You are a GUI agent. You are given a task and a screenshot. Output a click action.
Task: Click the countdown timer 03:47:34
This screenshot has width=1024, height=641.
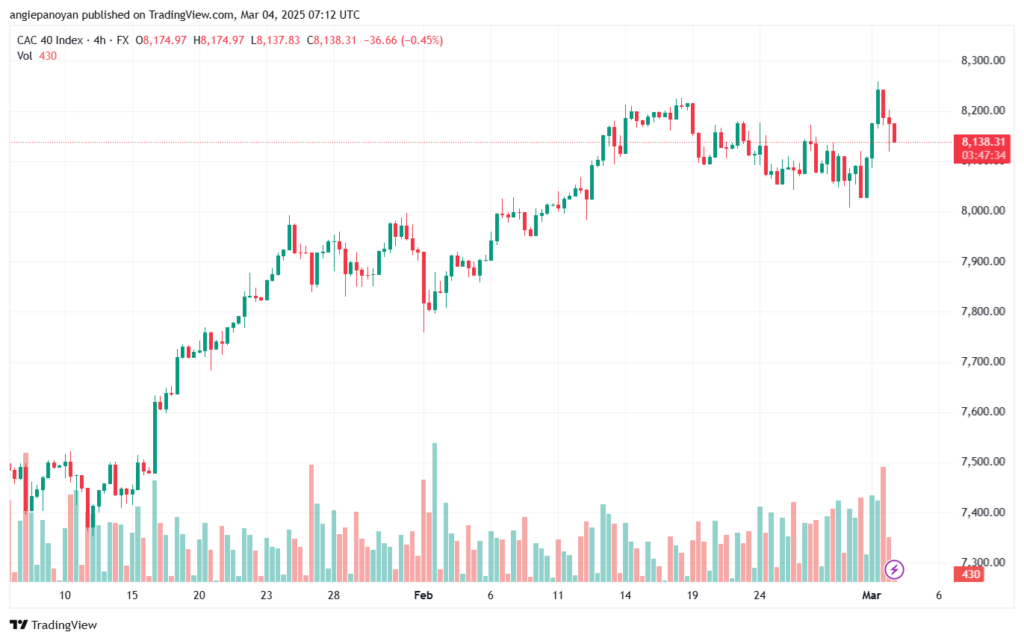(983, 155)
